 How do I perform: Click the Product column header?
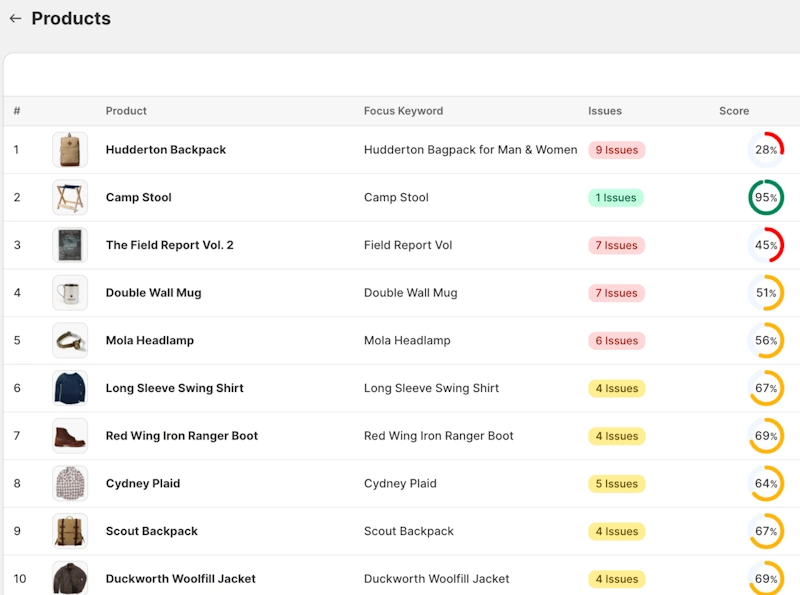(x=126, y=111)
